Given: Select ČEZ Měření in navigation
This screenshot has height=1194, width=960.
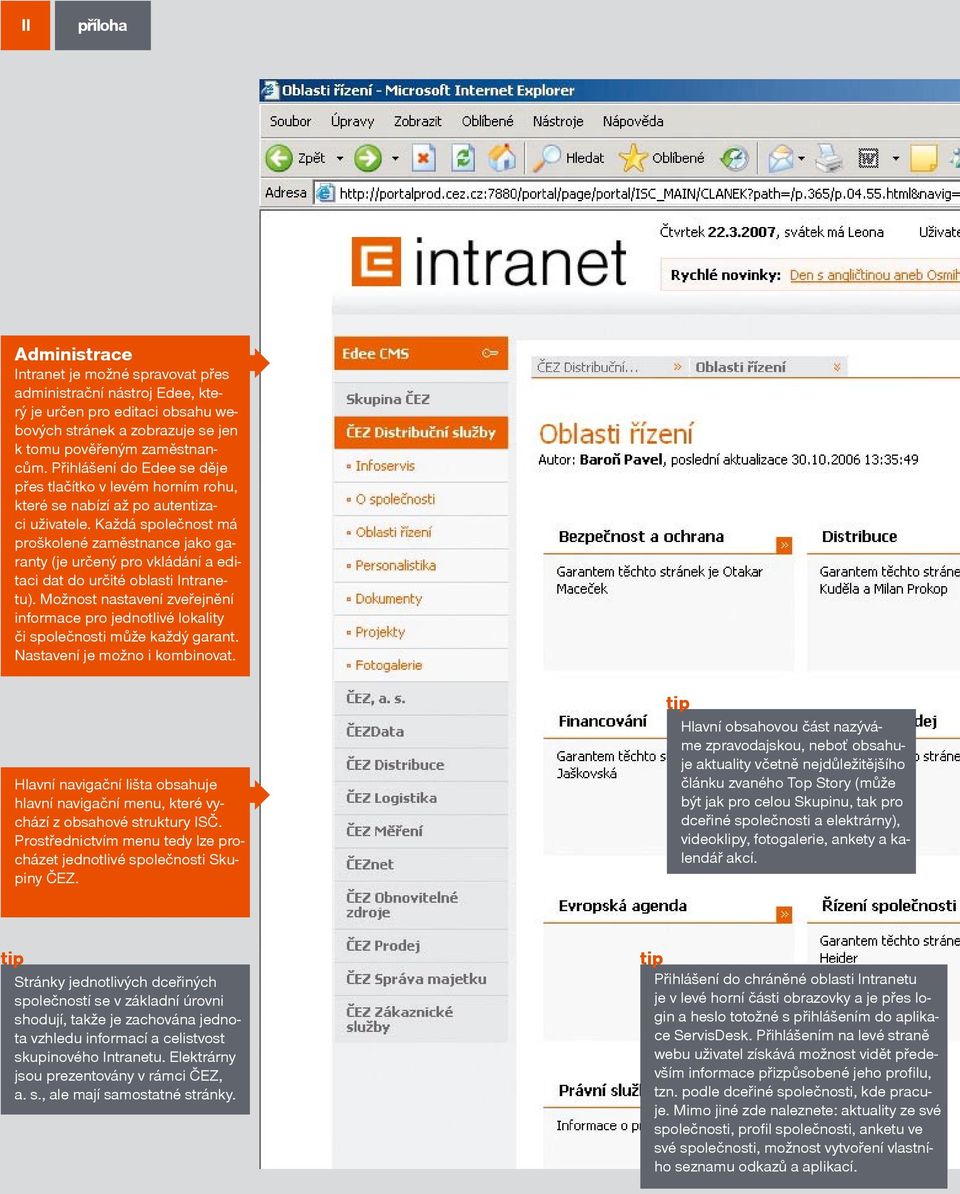Looking at the screenshot, I should click(421, 831).
